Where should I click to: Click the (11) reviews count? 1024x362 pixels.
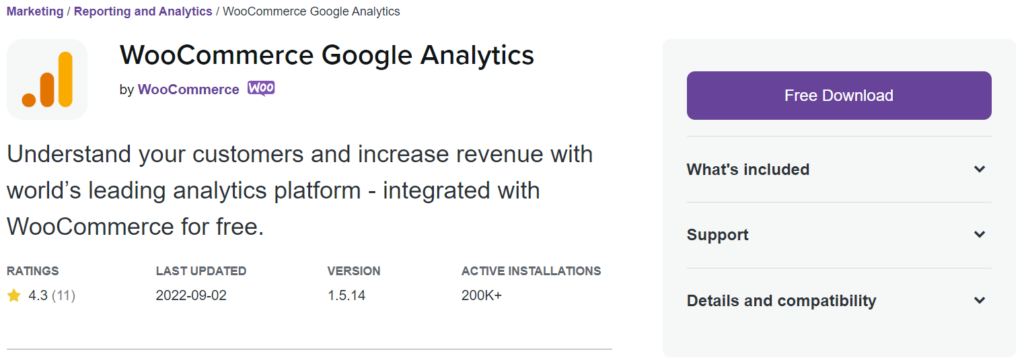coord(63,296)
